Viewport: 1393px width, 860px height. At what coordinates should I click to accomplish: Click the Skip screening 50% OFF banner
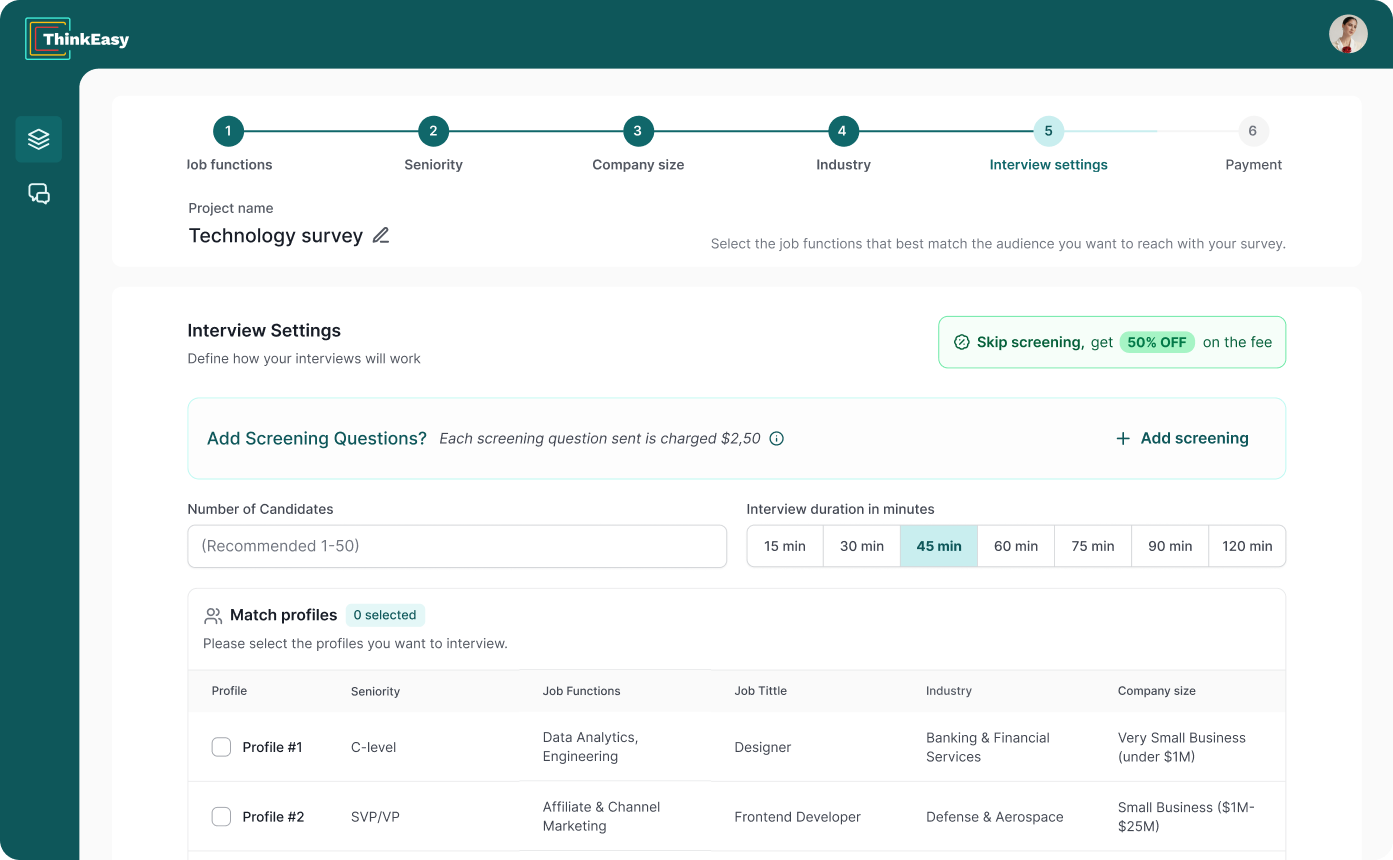(x=1112, y=342)
